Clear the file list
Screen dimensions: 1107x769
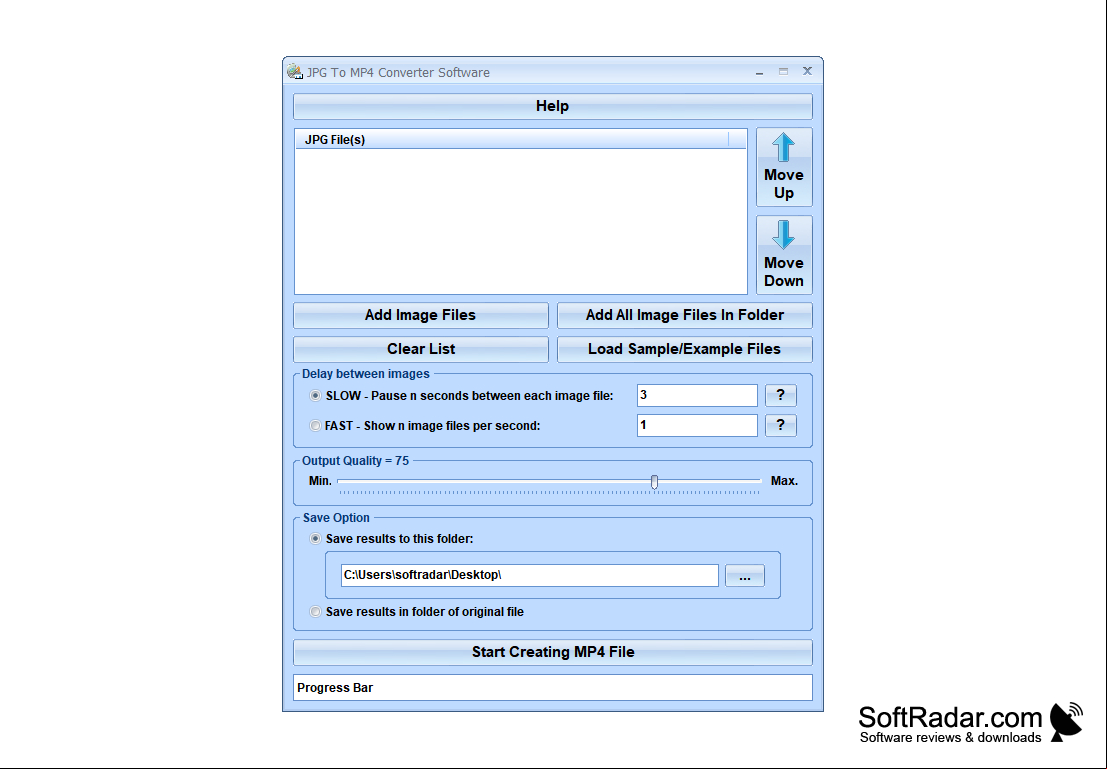421,349
